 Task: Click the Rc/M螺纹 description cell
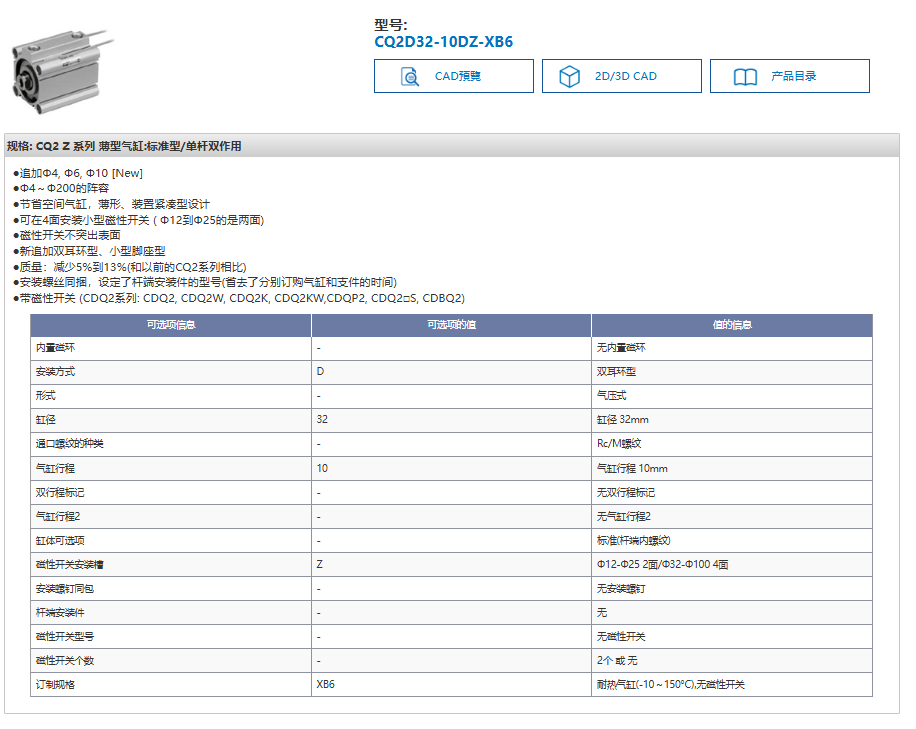point(619,444)
